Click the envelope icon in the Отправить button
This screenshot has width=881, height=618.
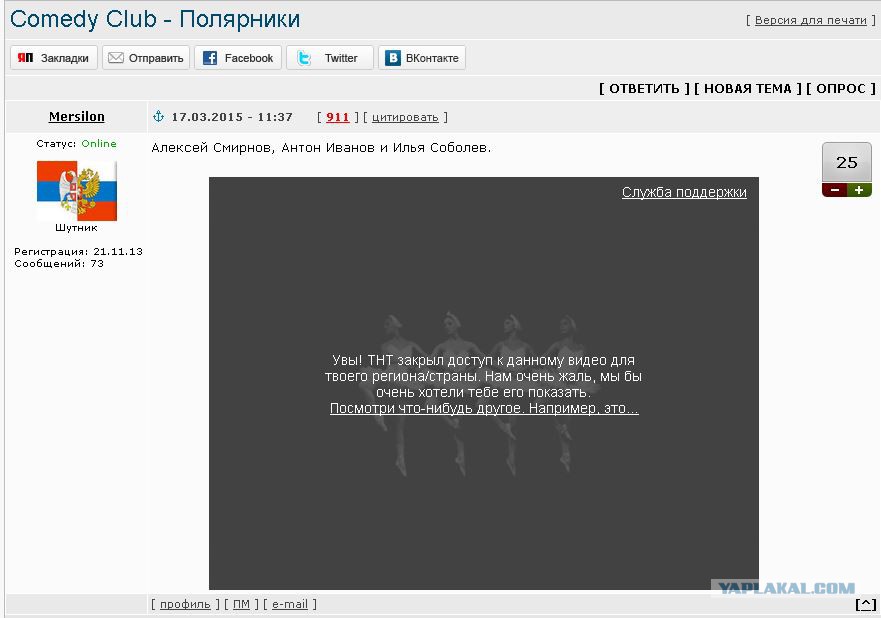pyautogui.click(x=116, y=58)
